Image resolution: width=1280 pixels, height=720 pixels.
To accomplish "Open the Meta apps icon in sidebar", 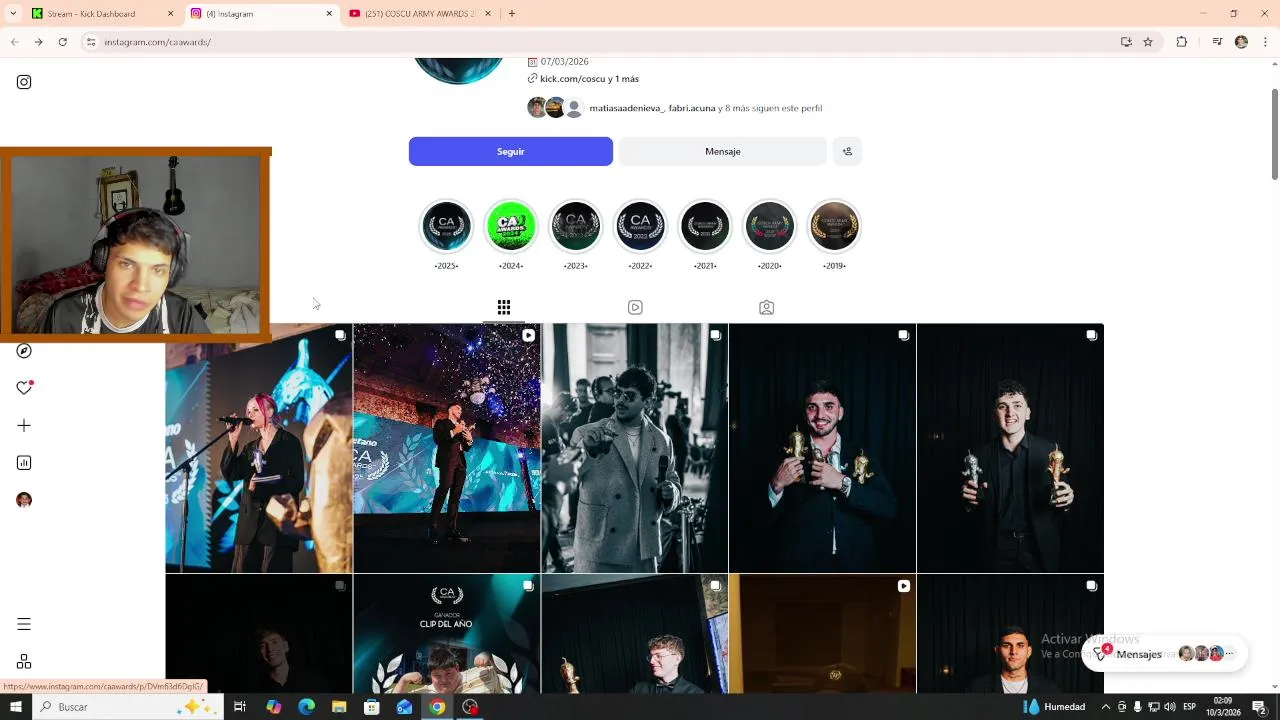I will tap(24, 662).
